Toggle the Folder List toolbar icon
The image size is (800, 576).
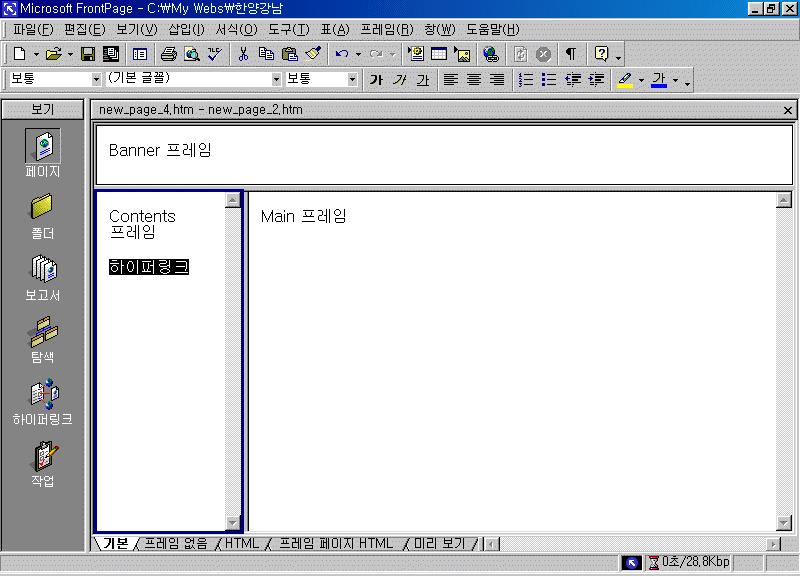click(x=139, y=54)
